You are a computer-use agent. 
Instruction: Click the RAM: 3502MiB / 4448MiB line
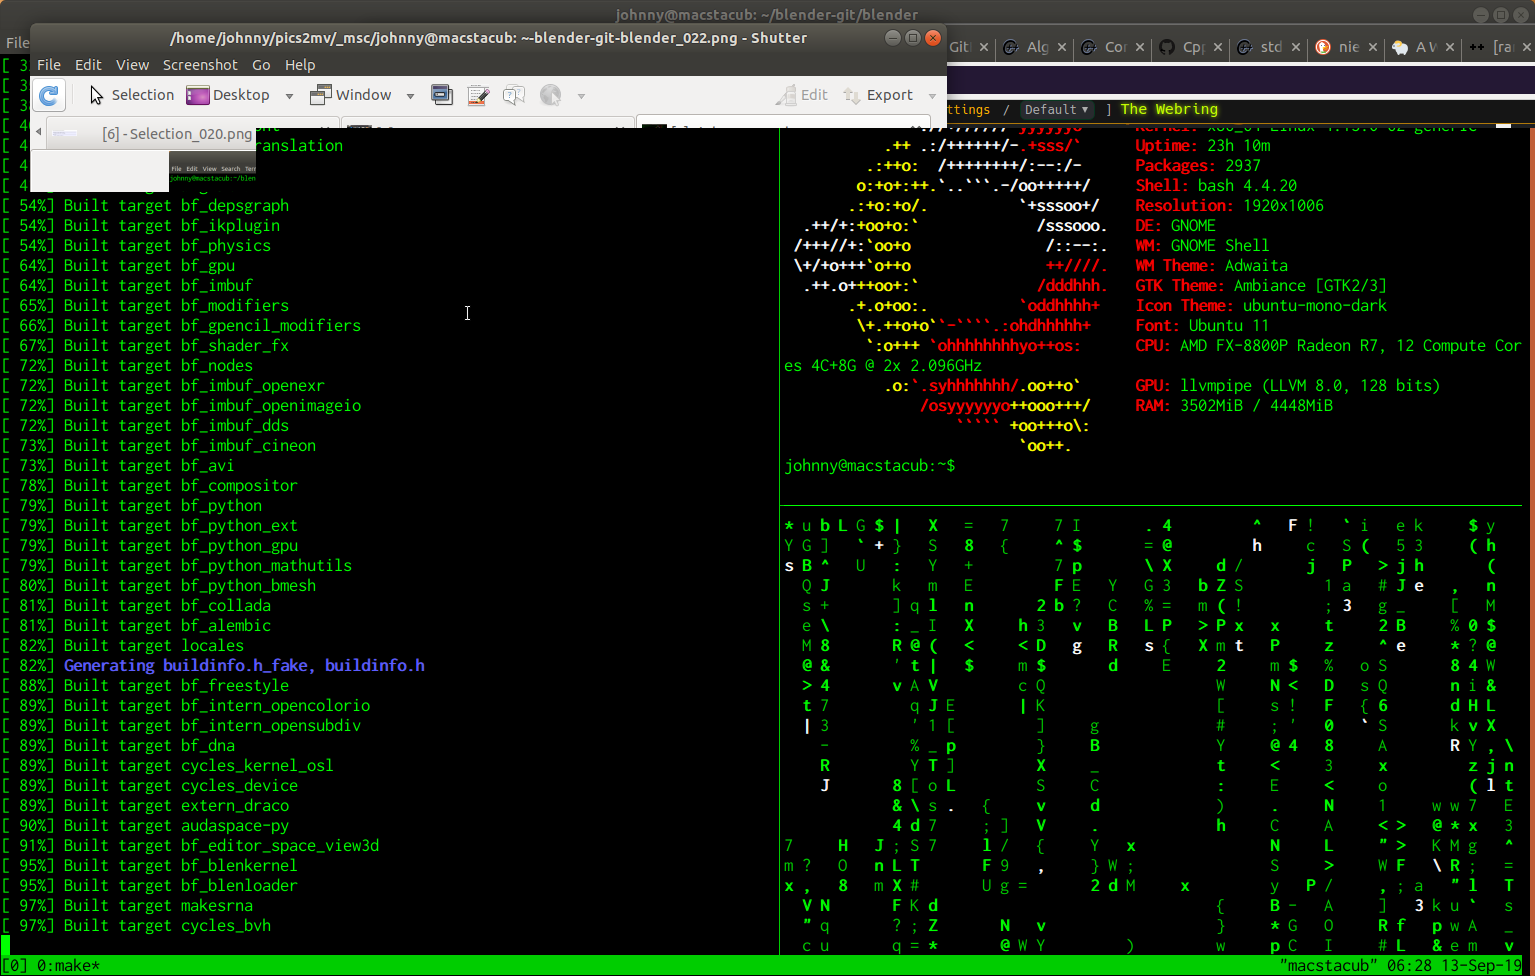(x=1234, y=406)
